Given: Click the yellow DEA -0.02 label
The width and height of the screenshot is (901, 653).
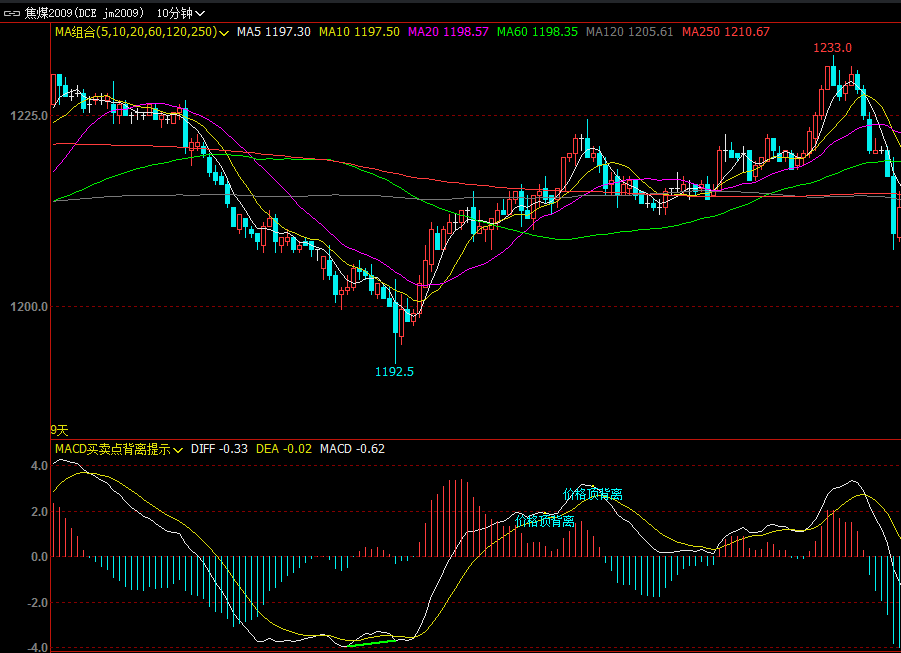Looking at the screenshot, I should pyautogui.click(x=284, y=449).
